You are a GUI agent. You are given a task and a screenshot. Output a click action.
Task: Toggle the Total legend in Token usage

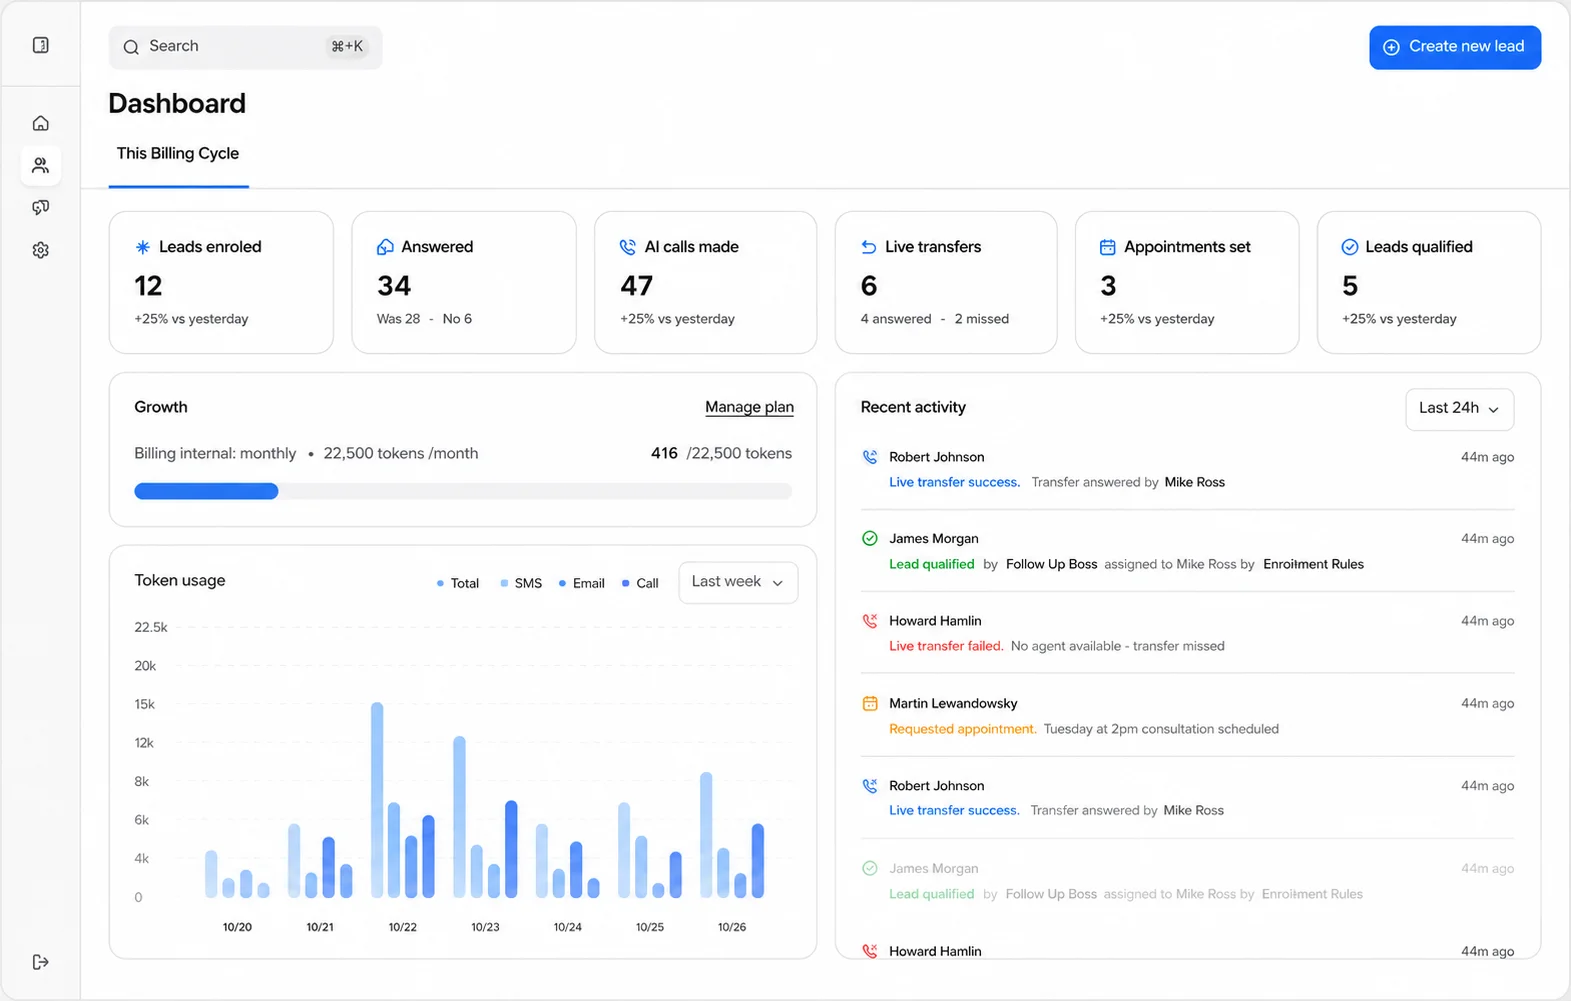458,583
